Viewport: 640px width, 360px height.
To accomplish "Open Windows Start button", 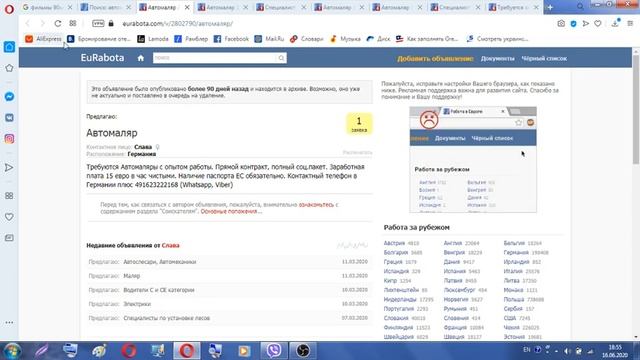I will [12, 351].
